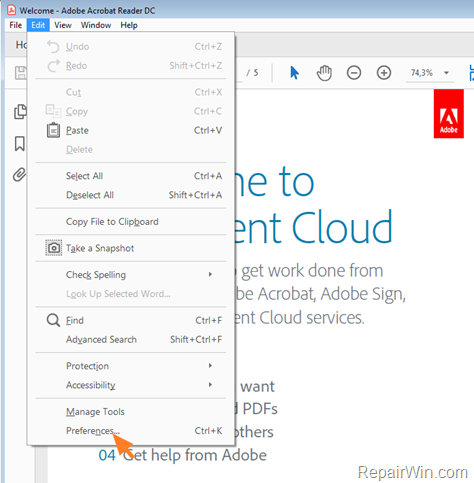Activate the hand pan tool

pyautogui.click(x=324, y=73)
